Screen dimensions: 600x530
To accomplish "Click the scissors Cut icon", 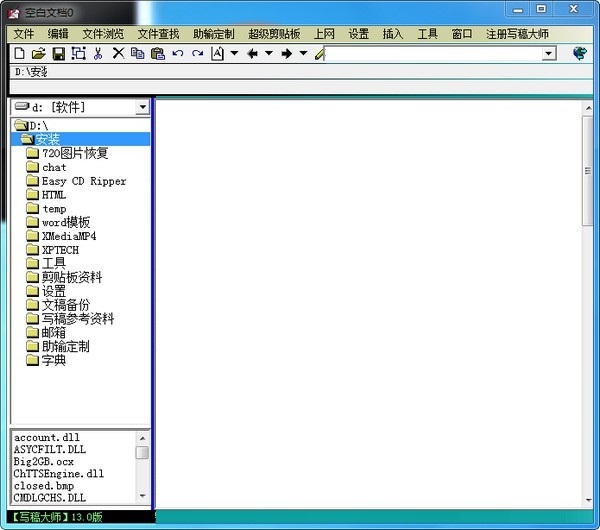I will click(x=98, y=53).
